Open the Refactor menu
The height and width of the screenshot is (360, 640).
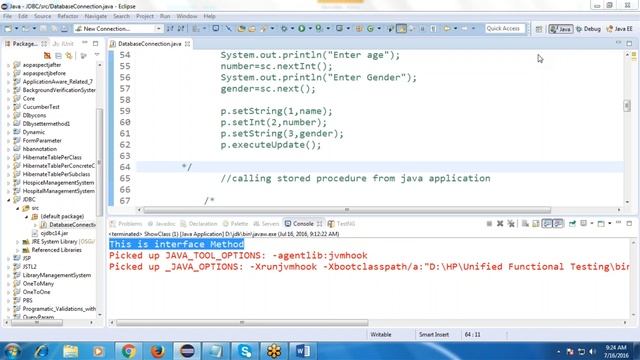68,16
